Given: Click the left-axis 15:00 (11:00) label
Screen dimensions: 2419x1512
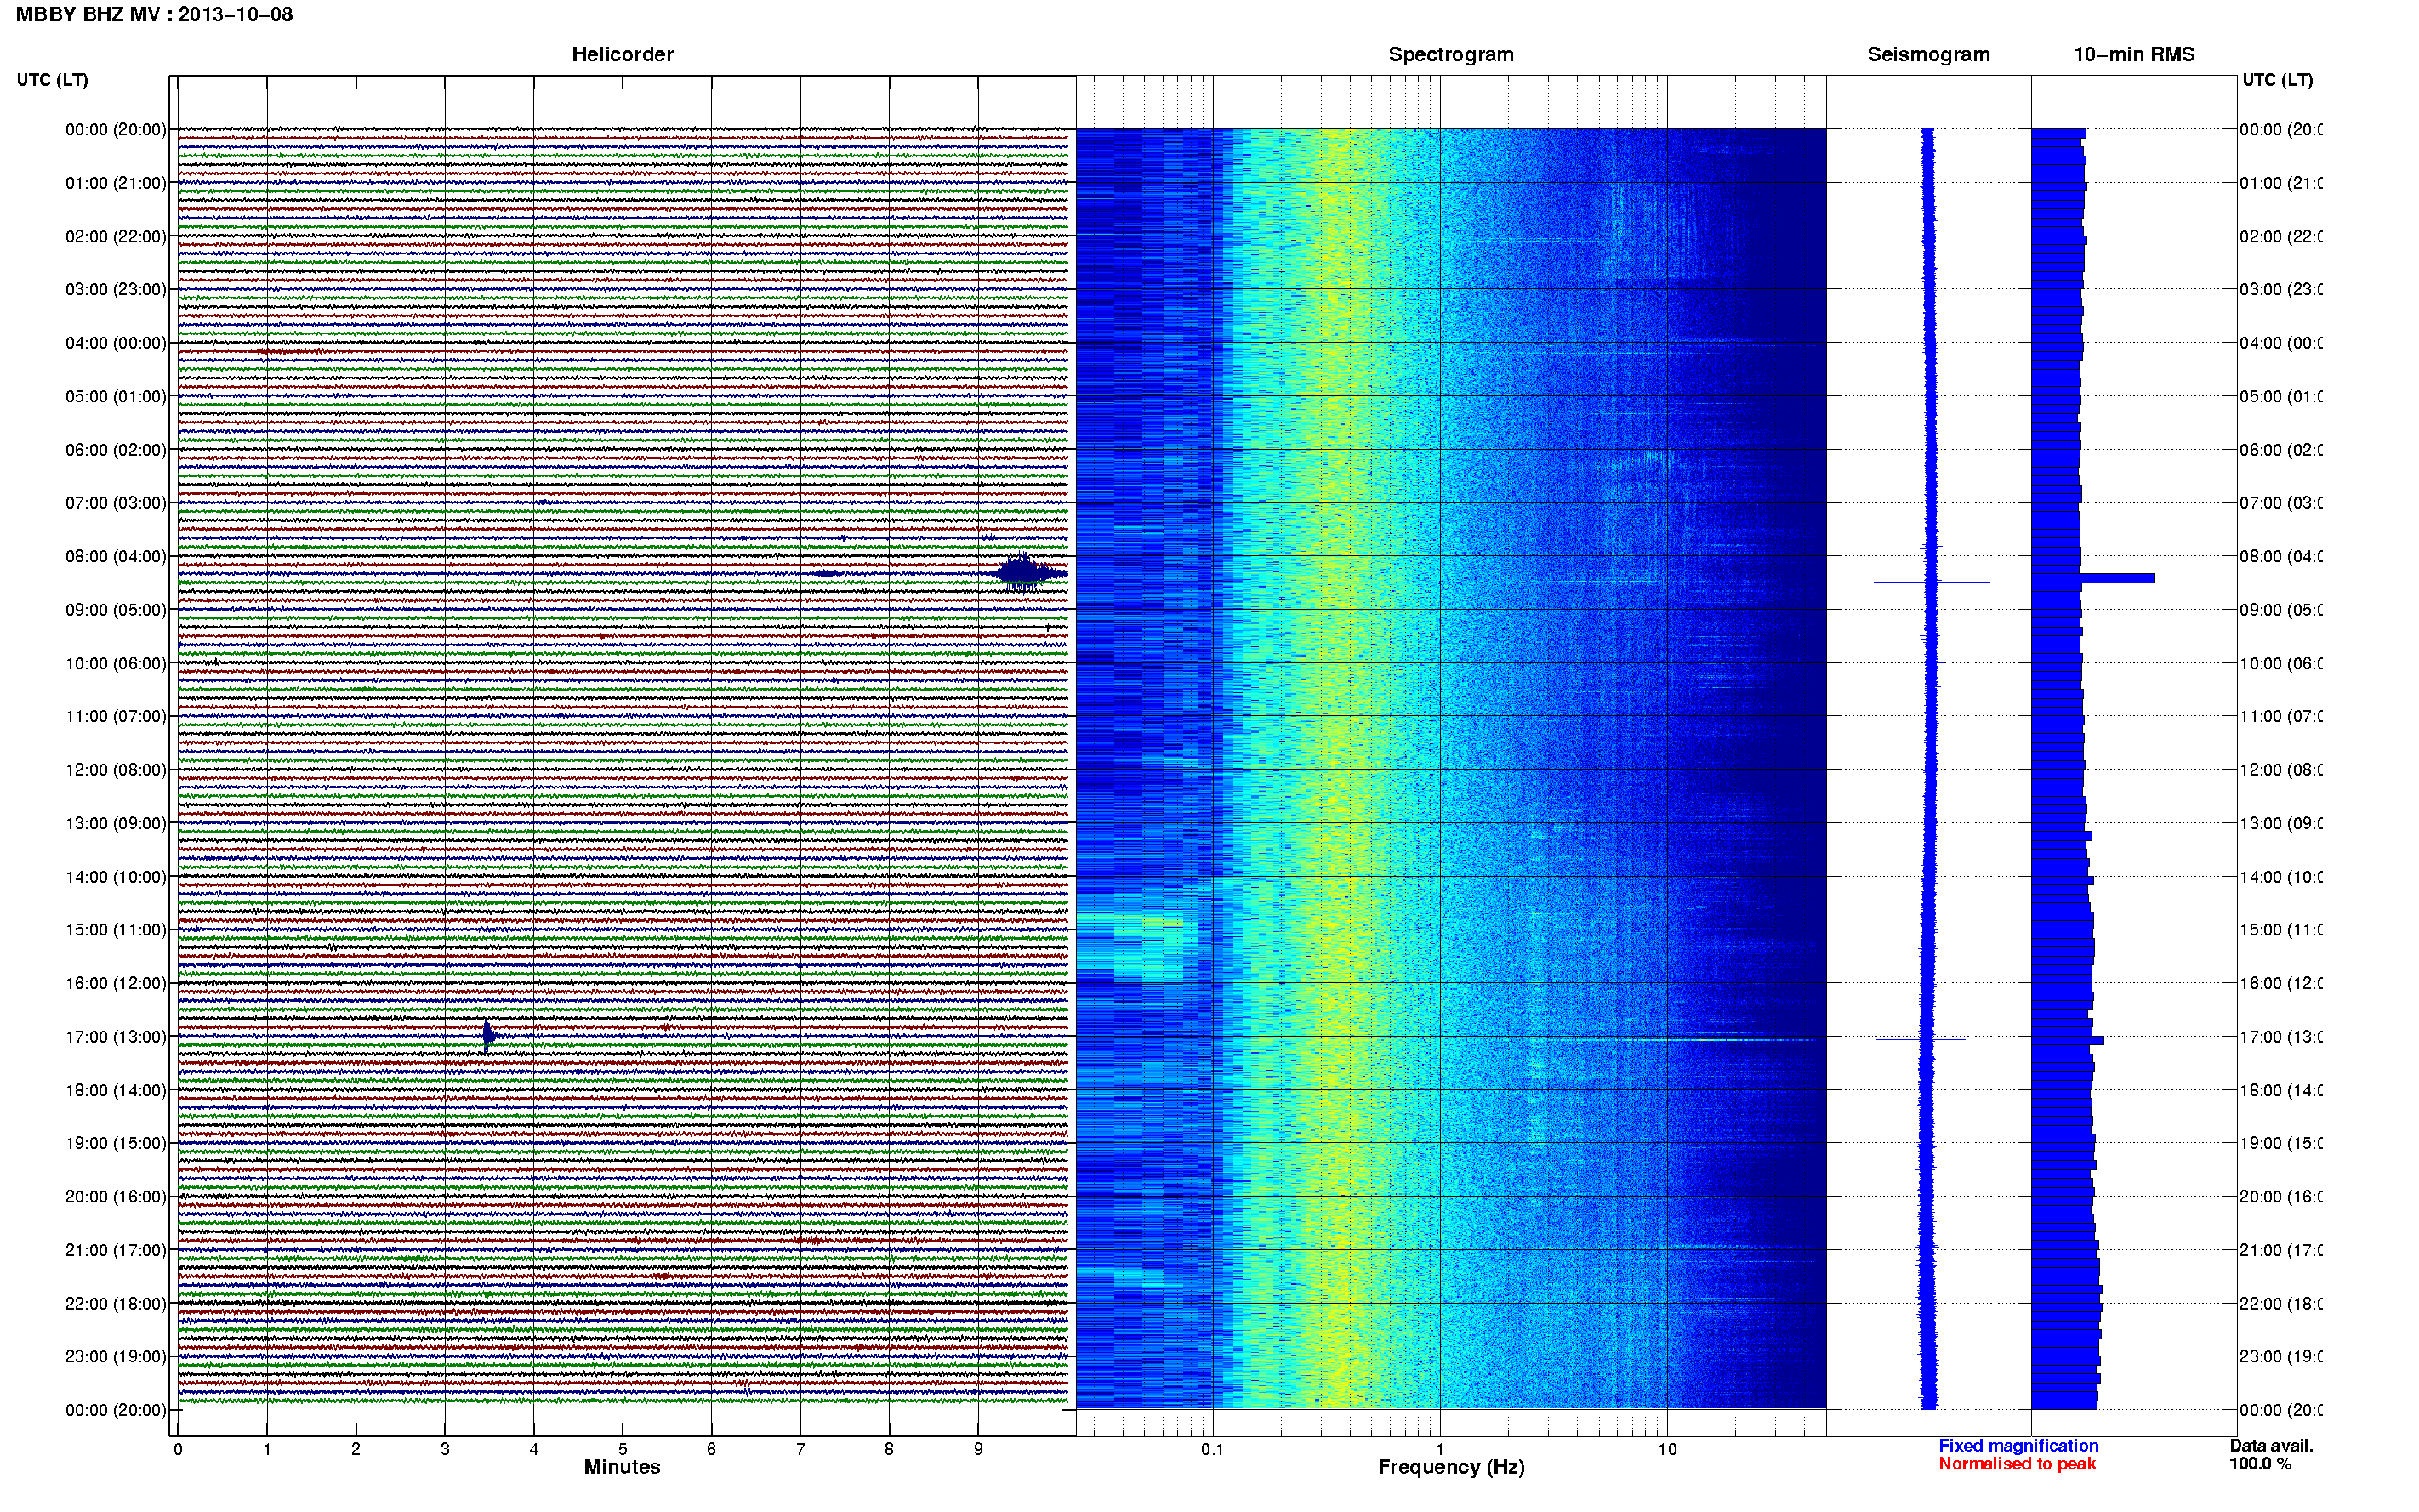Looking at the screenshot, I should coord(116,930).
